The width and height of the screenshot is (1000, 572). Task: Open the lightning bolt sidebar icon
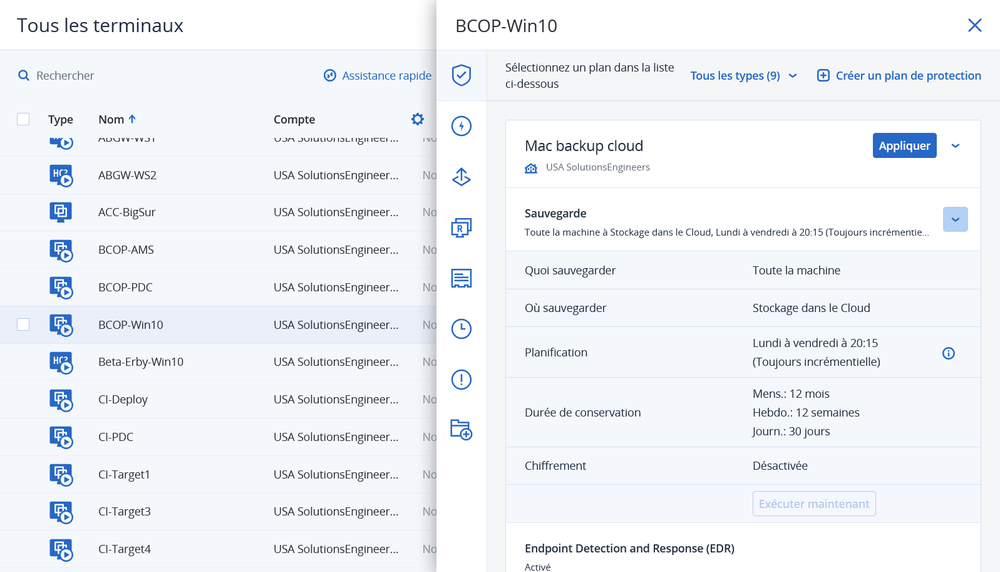tap(461, 126)
